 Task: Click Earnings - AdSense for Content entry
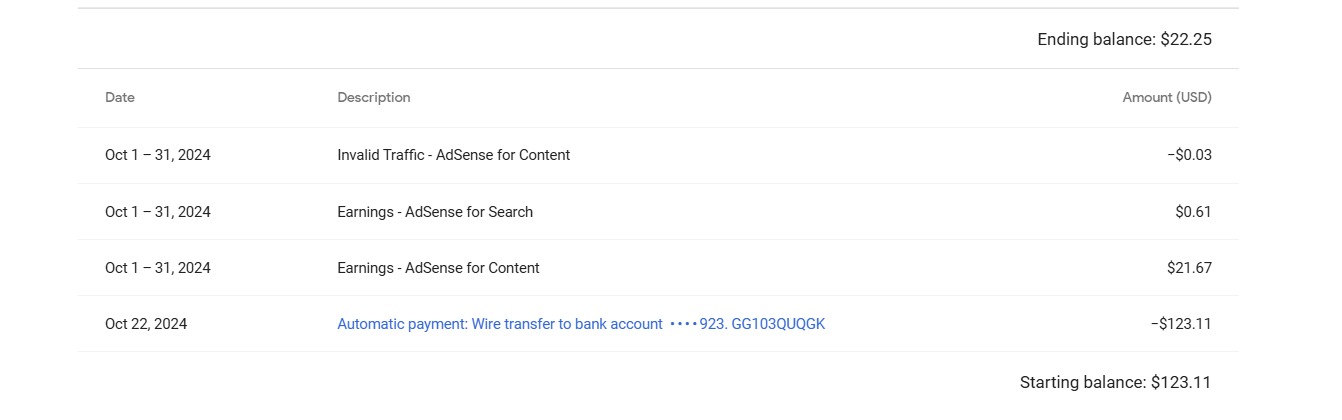click(x=438, y=268)
